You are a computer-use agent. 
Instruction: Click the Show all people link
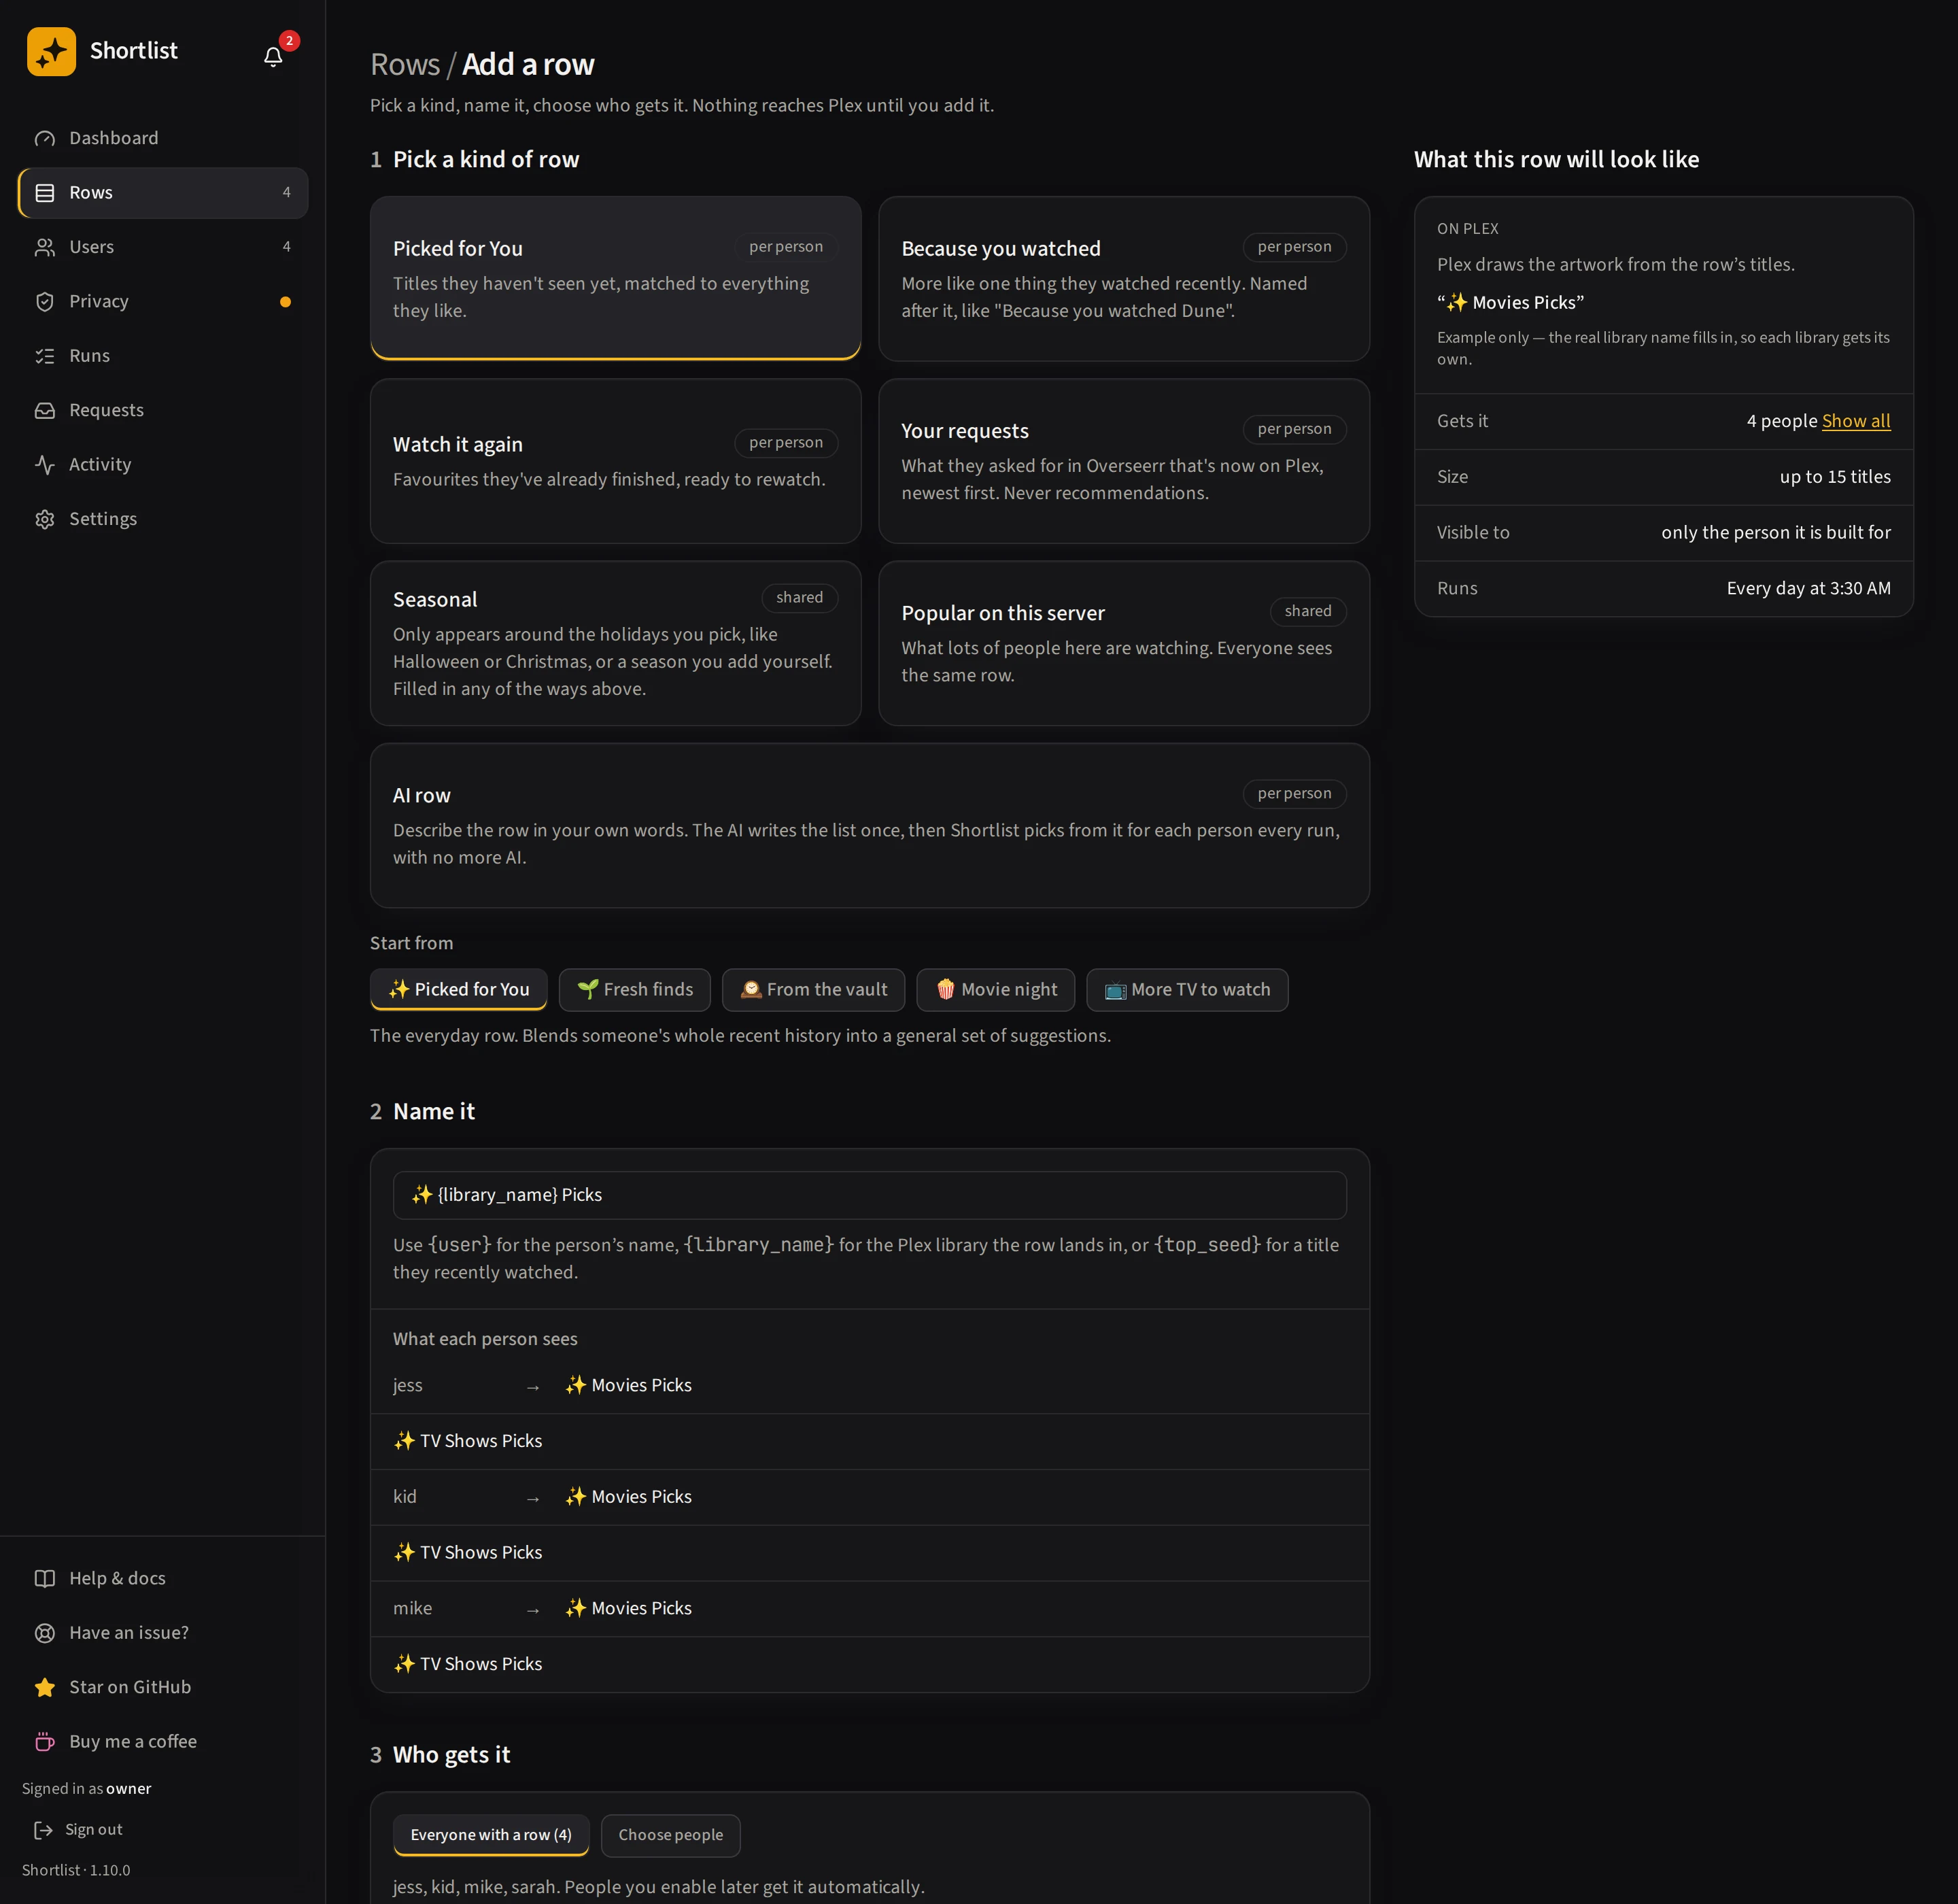coord(1856,421)
